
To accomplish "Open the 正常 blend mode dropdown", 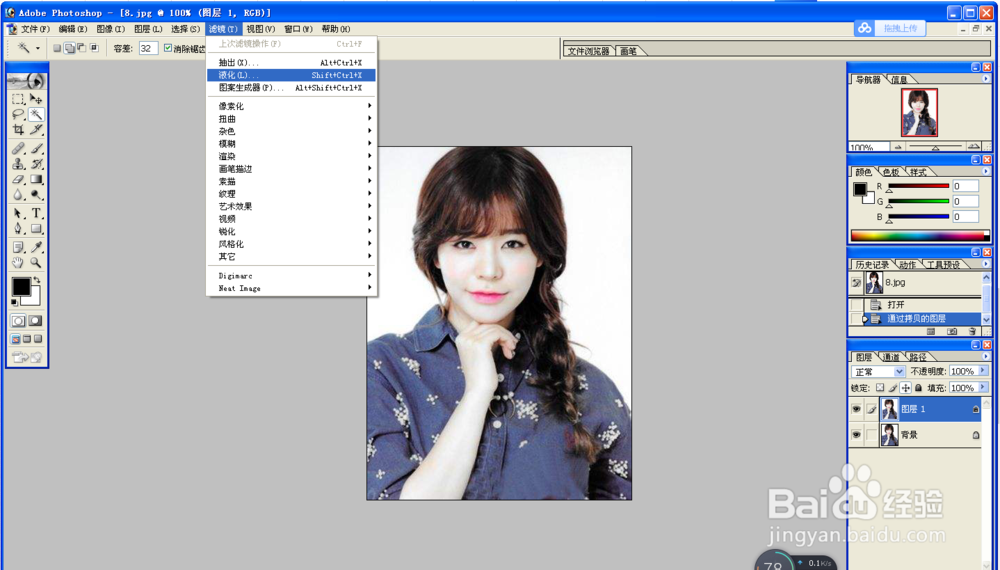I will click(879, 372).
